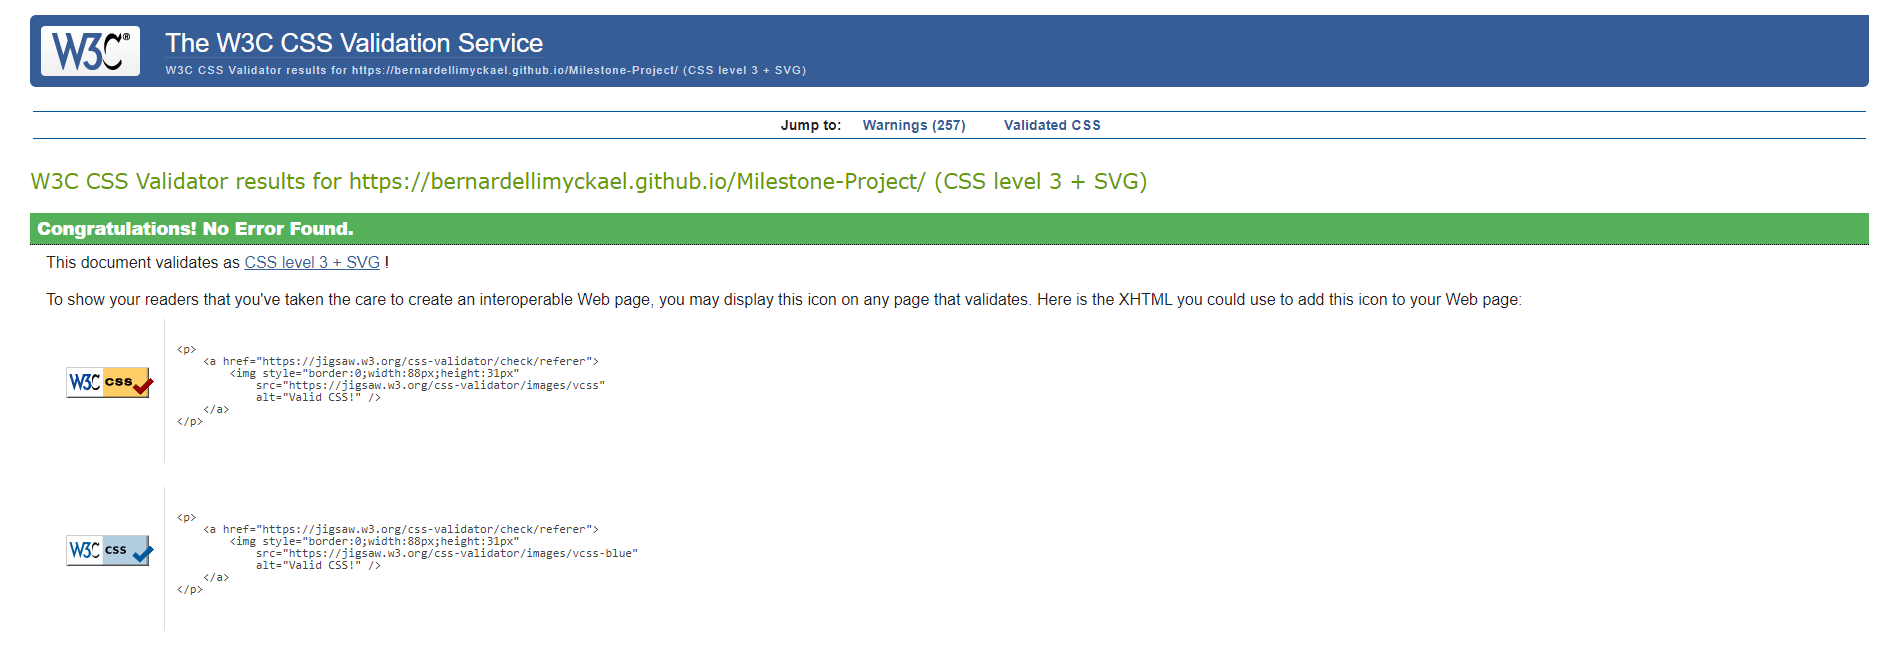
Task: Click the W3C logo in the header
Action: (x=90, y=51)
